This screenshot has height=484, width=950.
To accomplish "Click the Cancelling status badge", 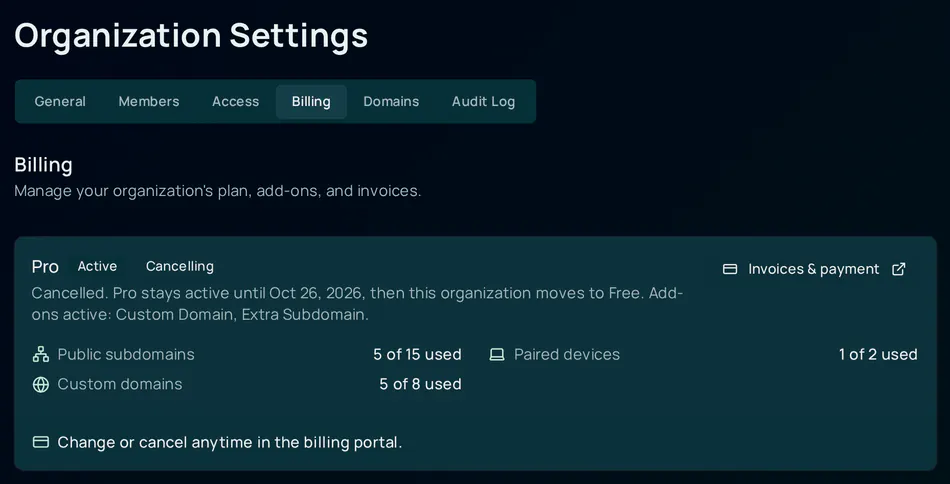I will [x=180, y=267].
